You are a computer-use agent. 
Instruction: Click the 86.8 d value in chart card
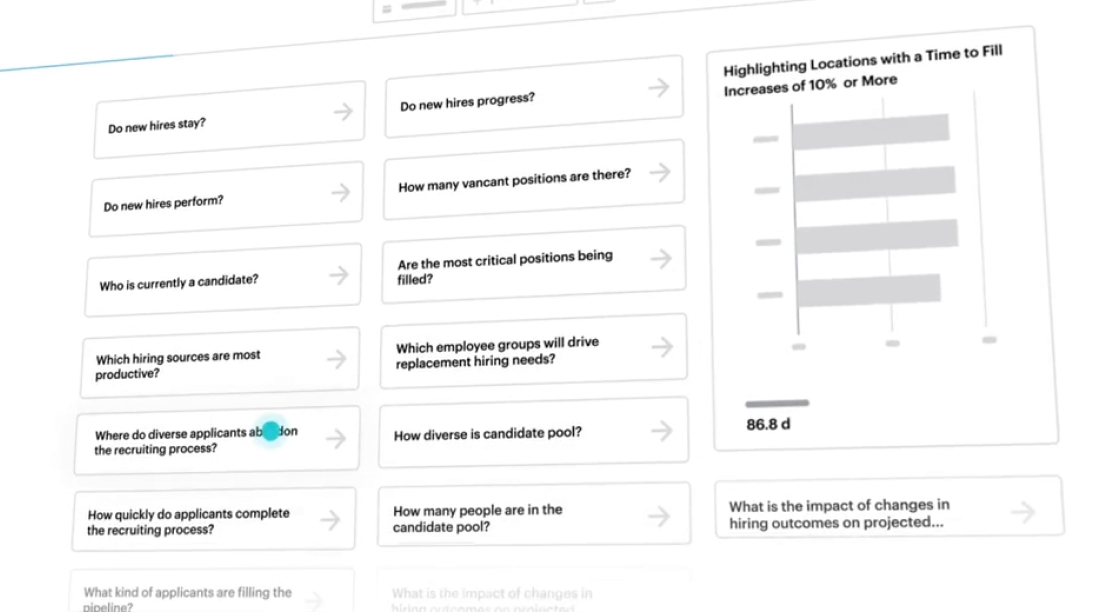768,424
